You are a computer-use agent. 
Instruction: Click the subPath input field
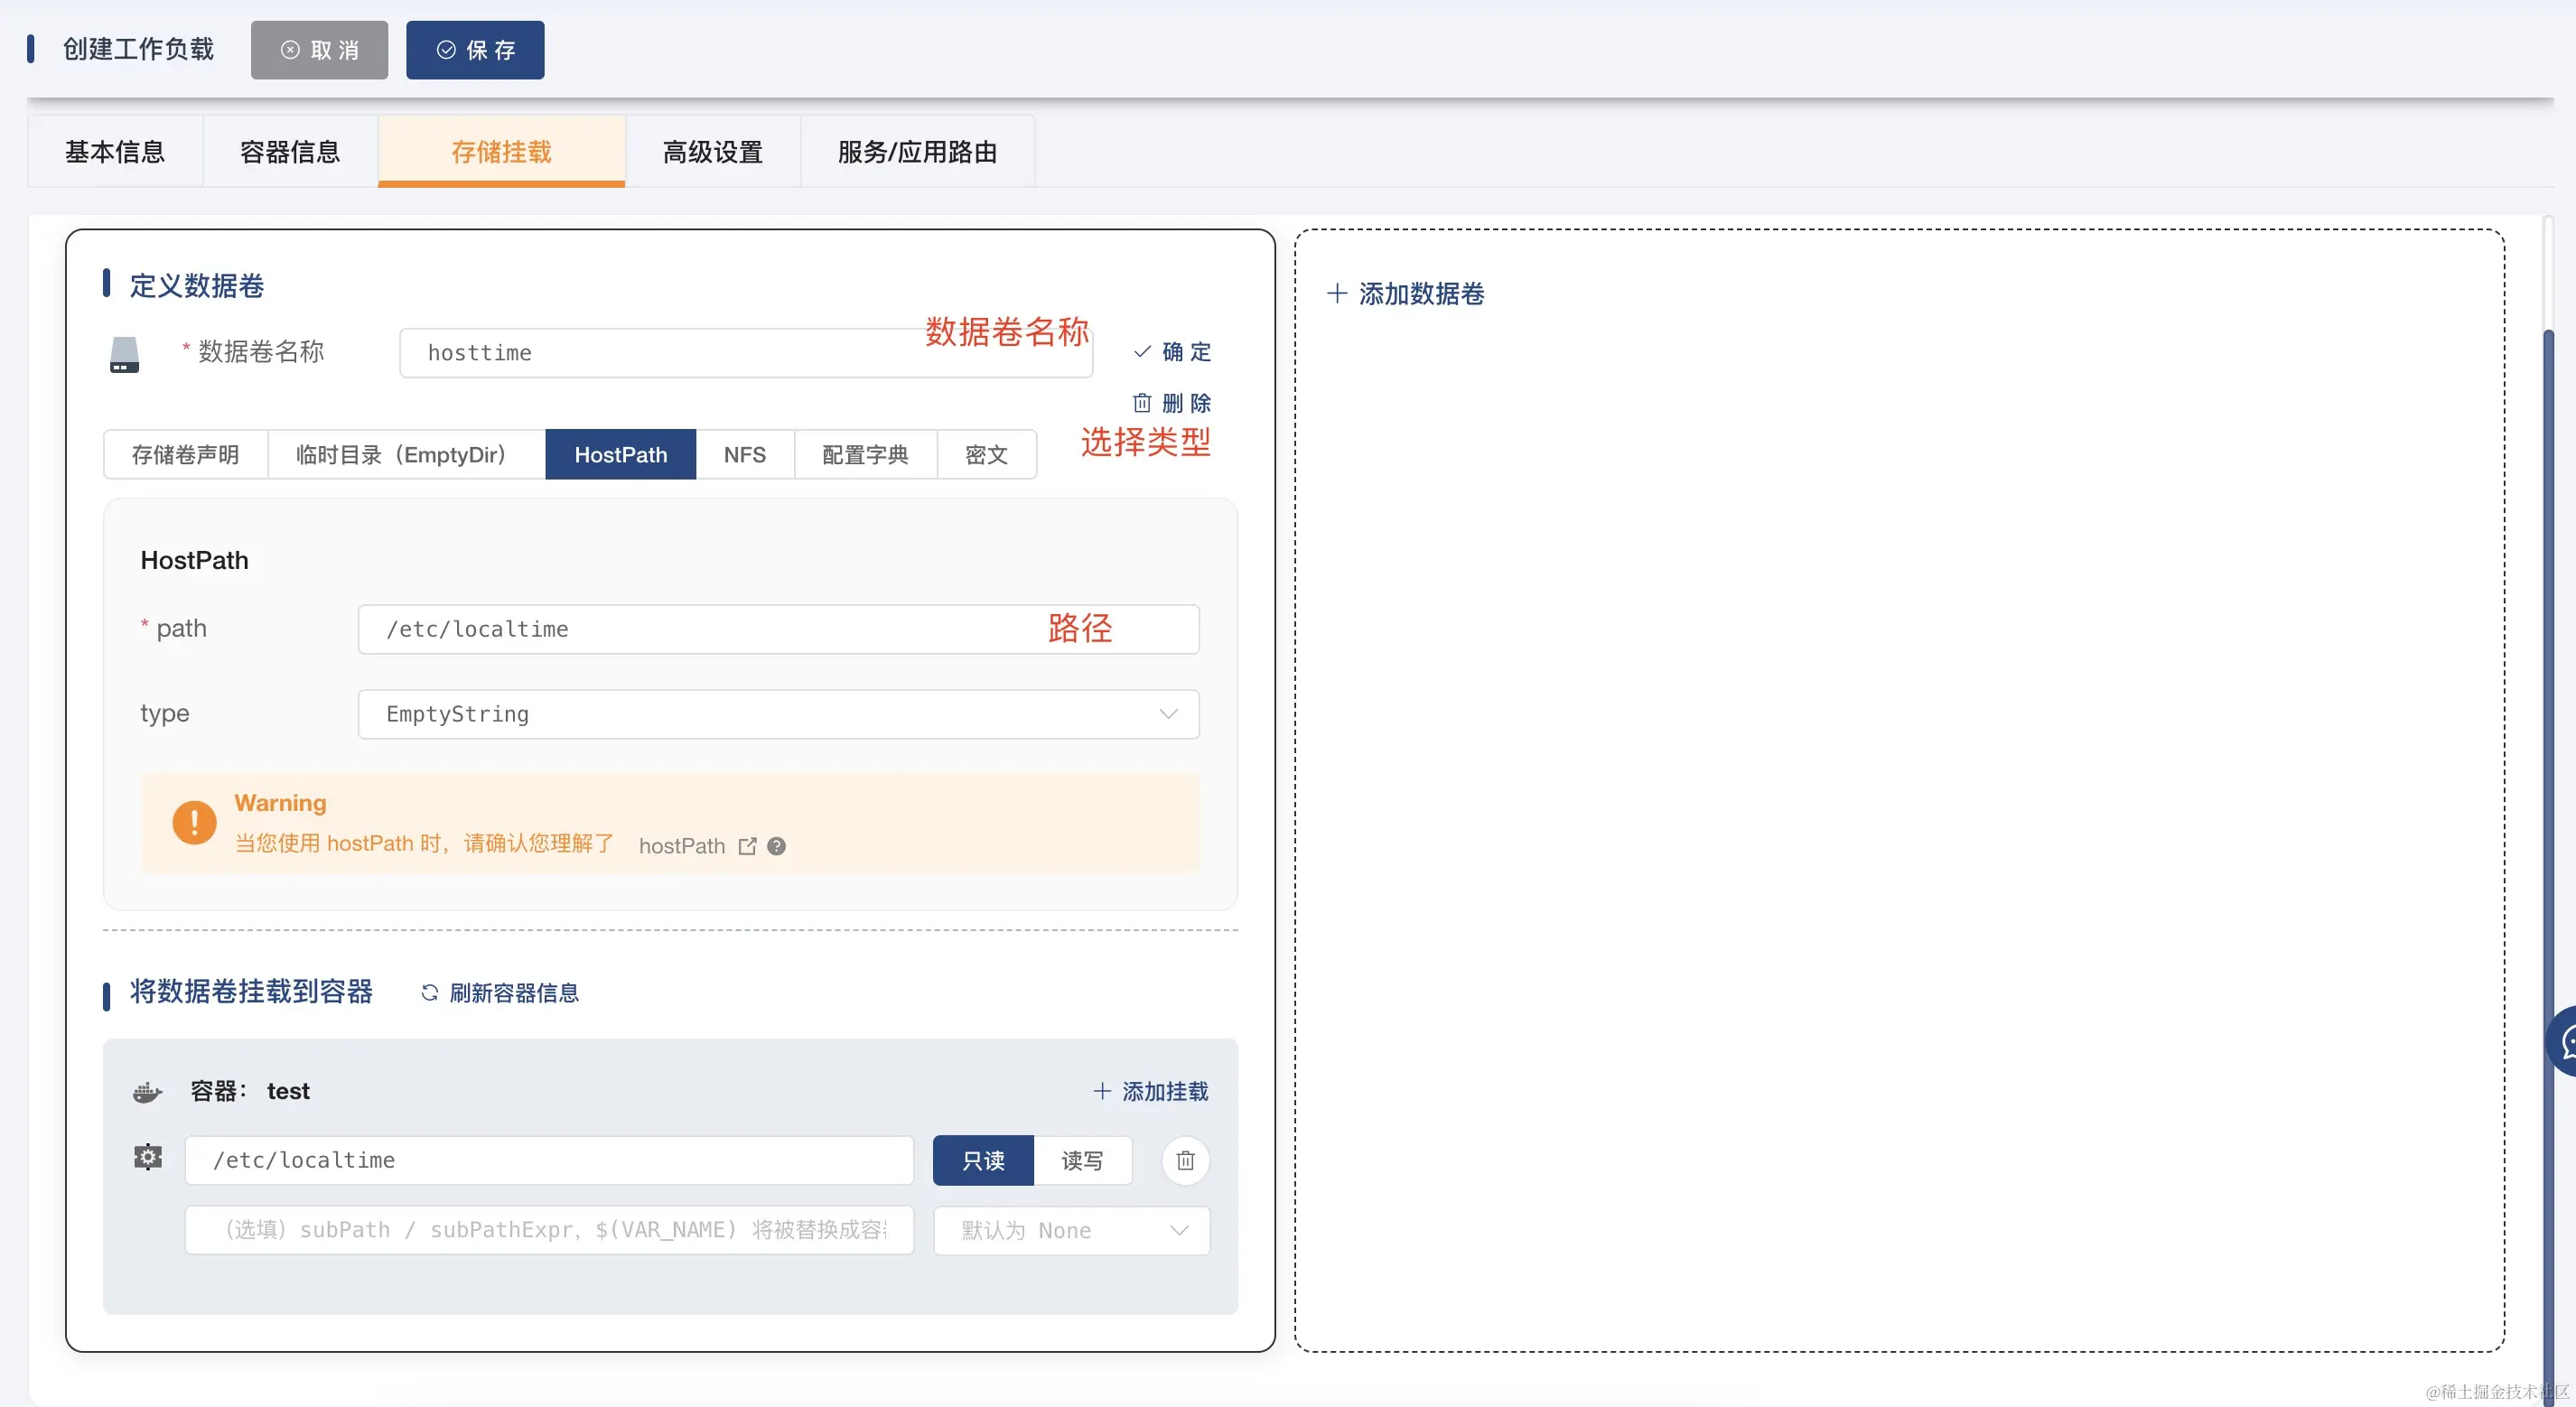tap(548, 1230)
